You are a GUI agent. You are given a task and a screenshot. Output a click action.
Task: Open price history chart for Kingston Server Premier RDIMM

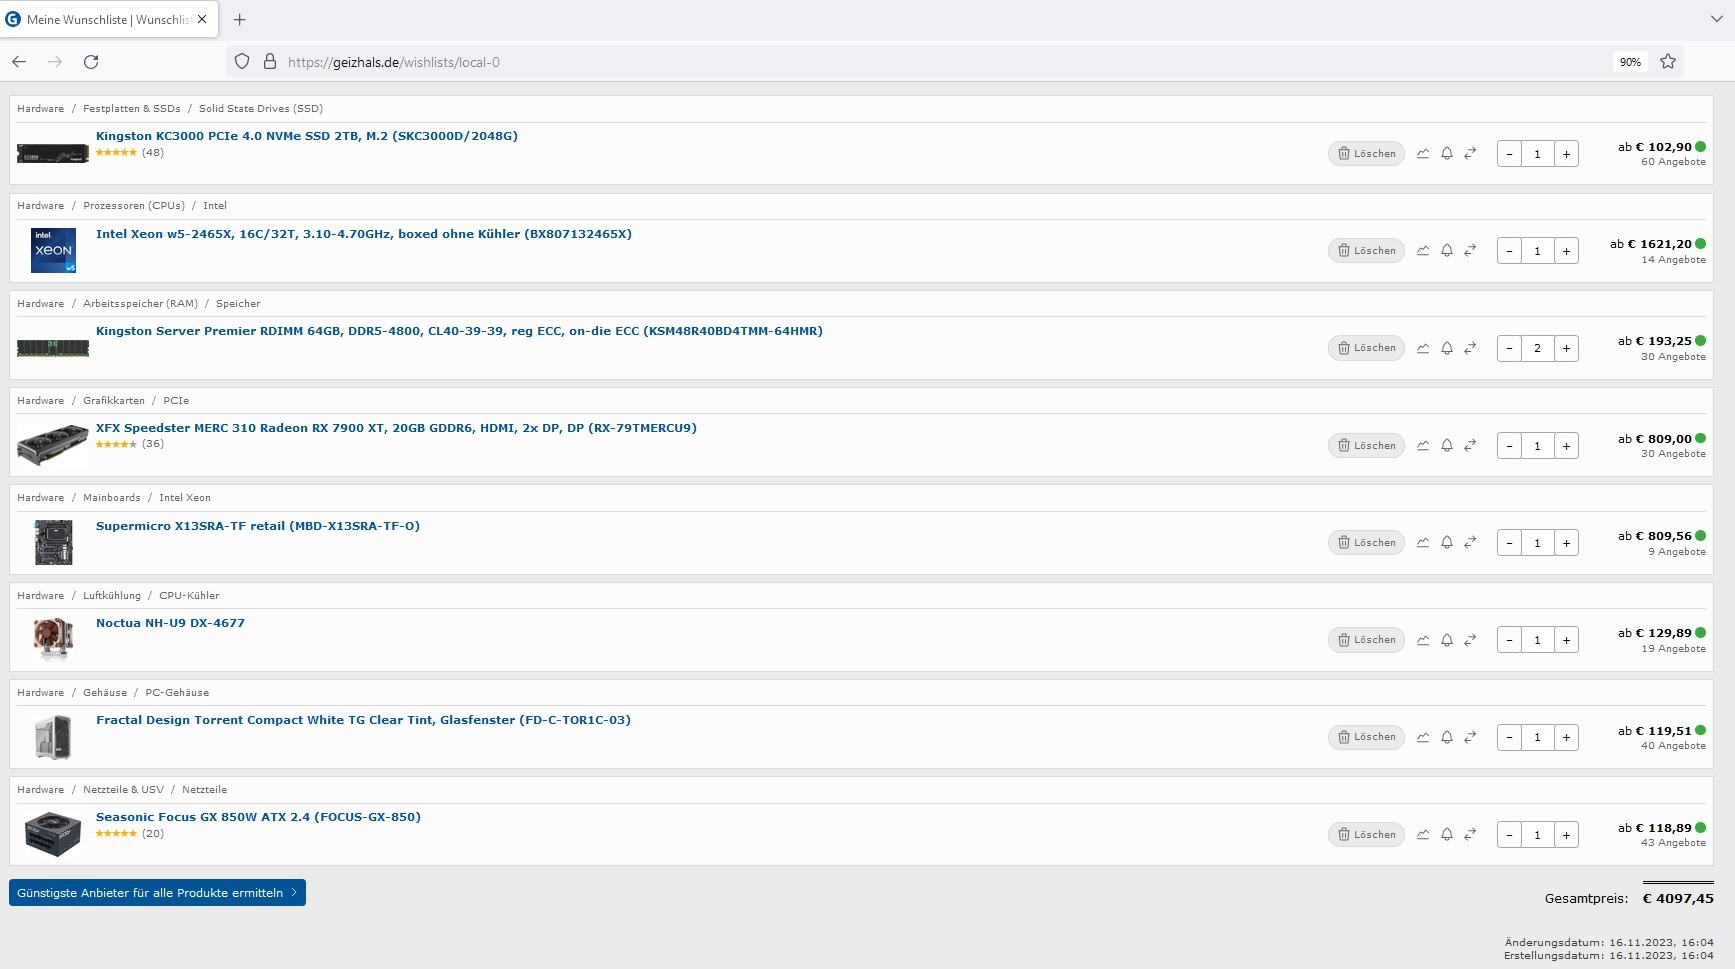(x=1423, y=348)
